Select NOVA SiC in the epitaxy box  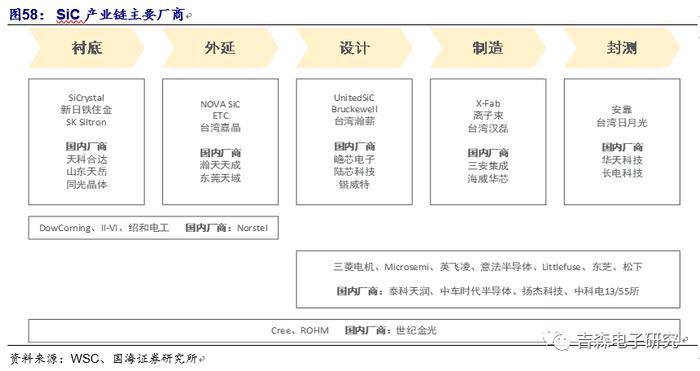[x=220, y=104]
